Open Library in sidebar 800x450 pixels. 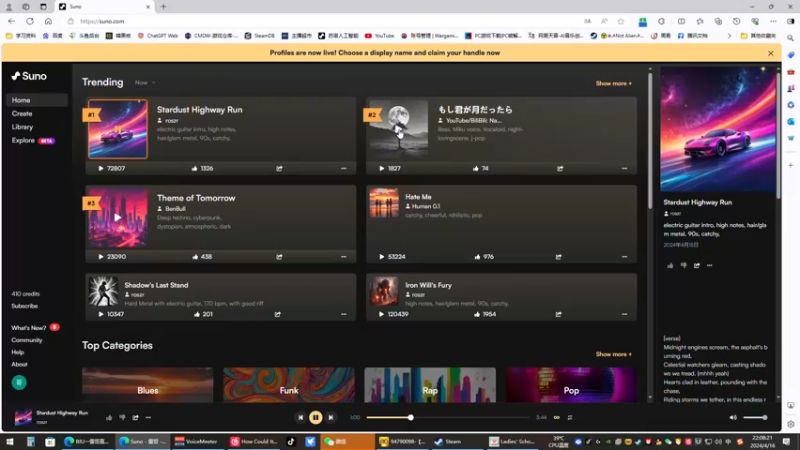[x=22, y=127]
